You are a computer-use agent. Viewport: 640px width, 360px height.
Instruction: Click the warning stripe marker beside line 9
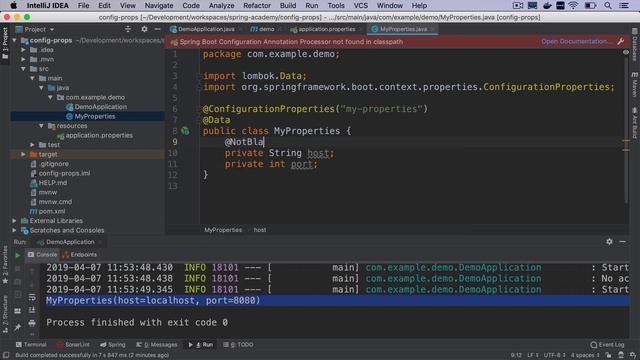[626, 142]
